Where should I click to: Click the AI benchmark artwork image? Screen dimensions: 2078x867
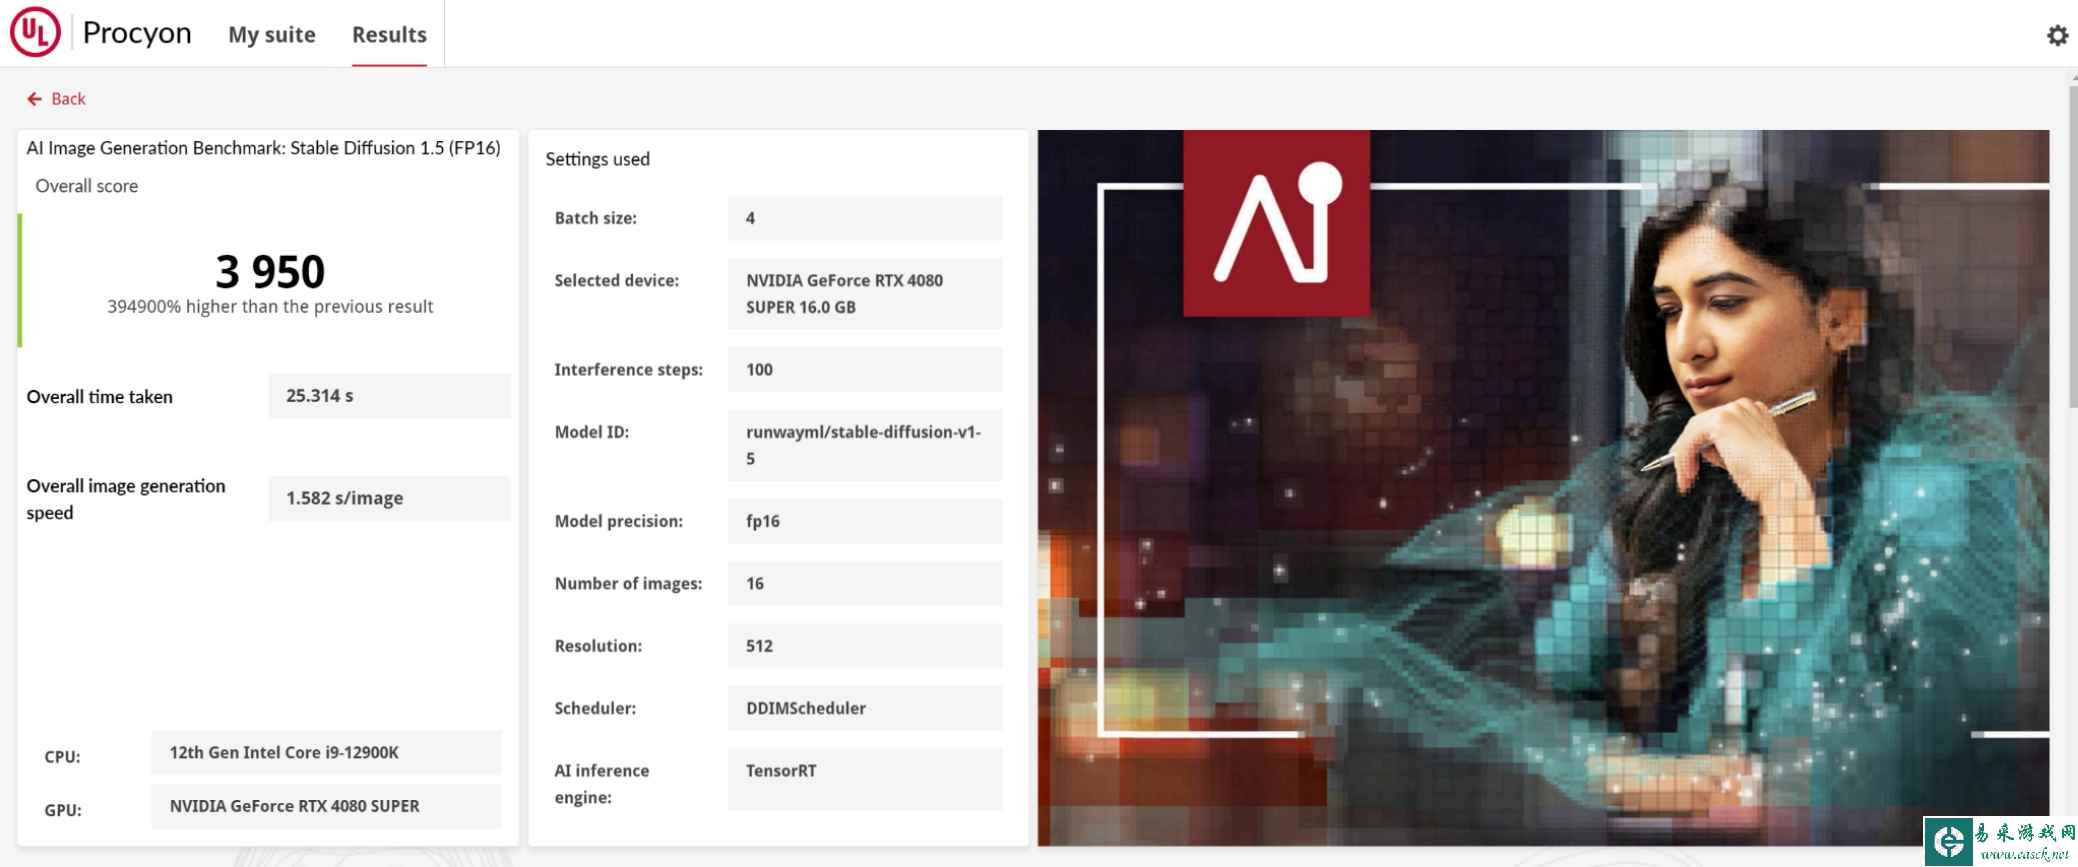1543,488
